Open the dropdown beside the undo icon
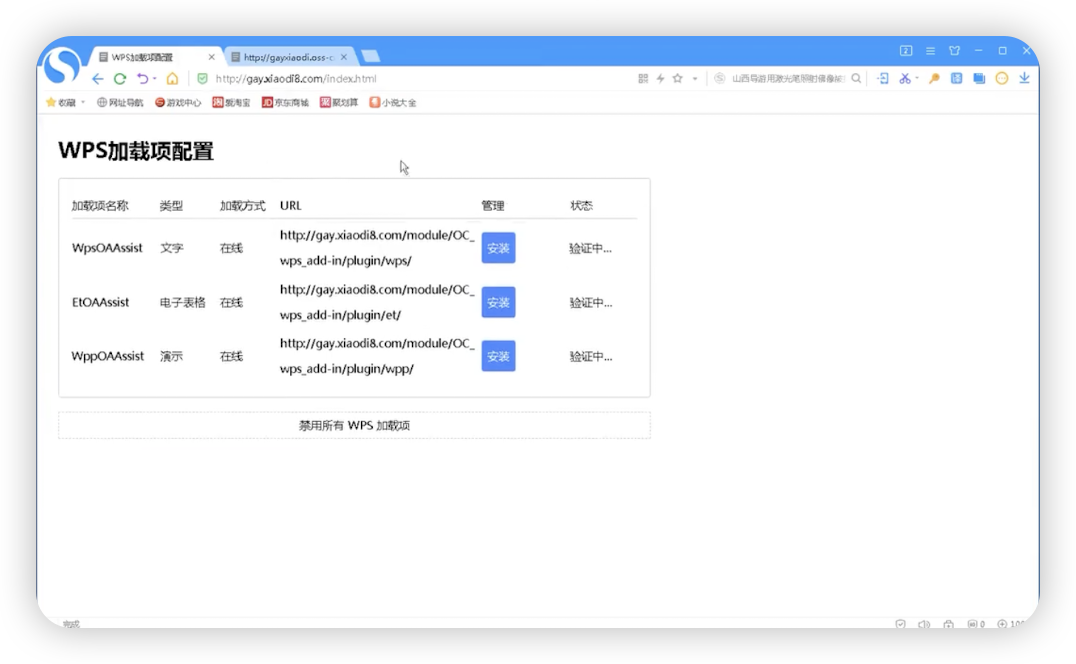Viewport: 1076px width, 664px height. click(x=154, y=79)
